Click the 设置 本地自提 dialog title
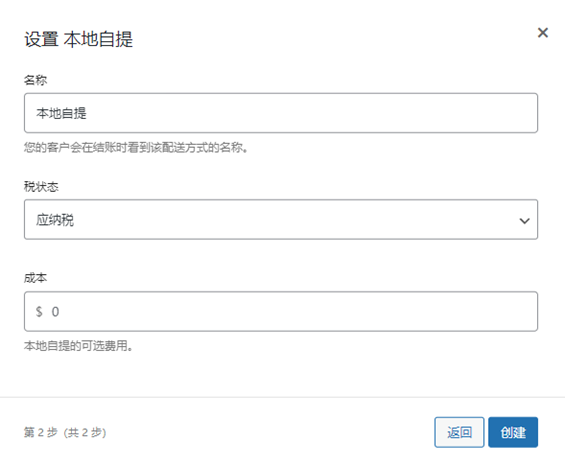The height and width of the screenshot is (465, 565). [79, 39]
